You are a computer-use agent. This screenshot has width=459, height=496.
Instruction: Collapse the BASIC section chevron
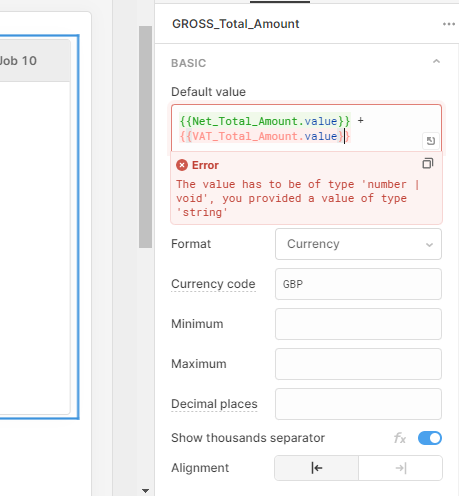[436, 62]
